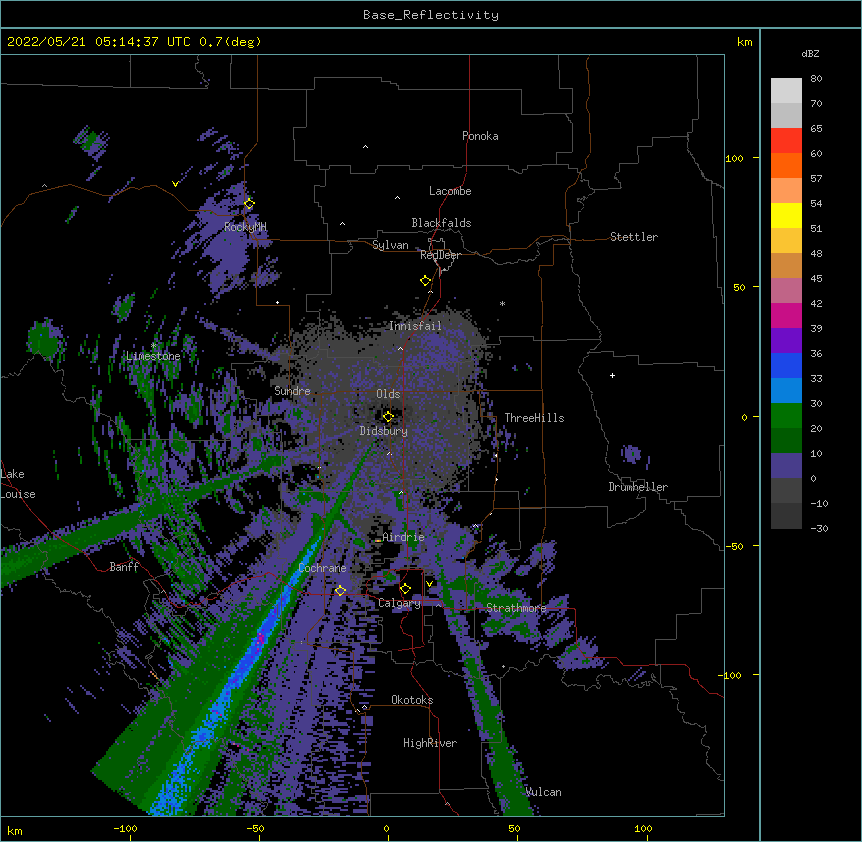Click the white caret marker below Ponoka
The height and width of the screenshot is (842, 862).
pyautogui.click(x=366, y=147)
